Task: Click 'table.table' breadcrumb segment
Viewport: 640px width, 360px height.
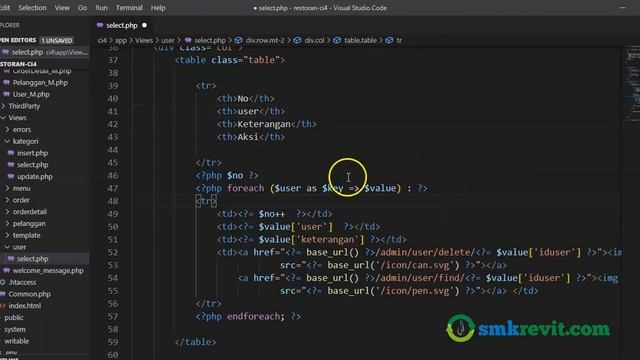Action: pos(360,40)
